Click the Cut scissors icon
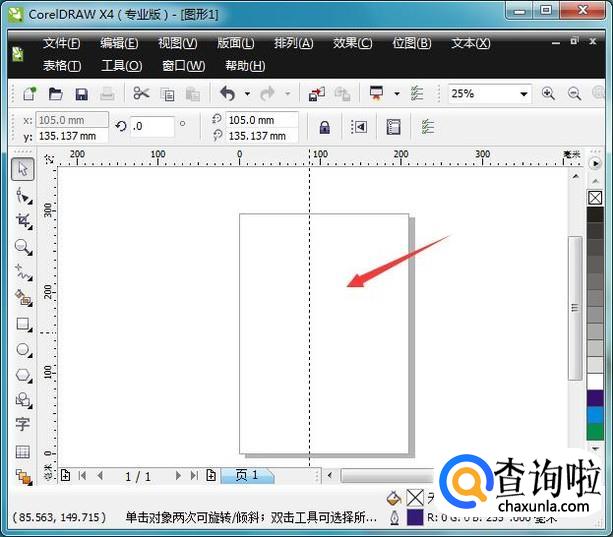613x537 pixels. 141,93
